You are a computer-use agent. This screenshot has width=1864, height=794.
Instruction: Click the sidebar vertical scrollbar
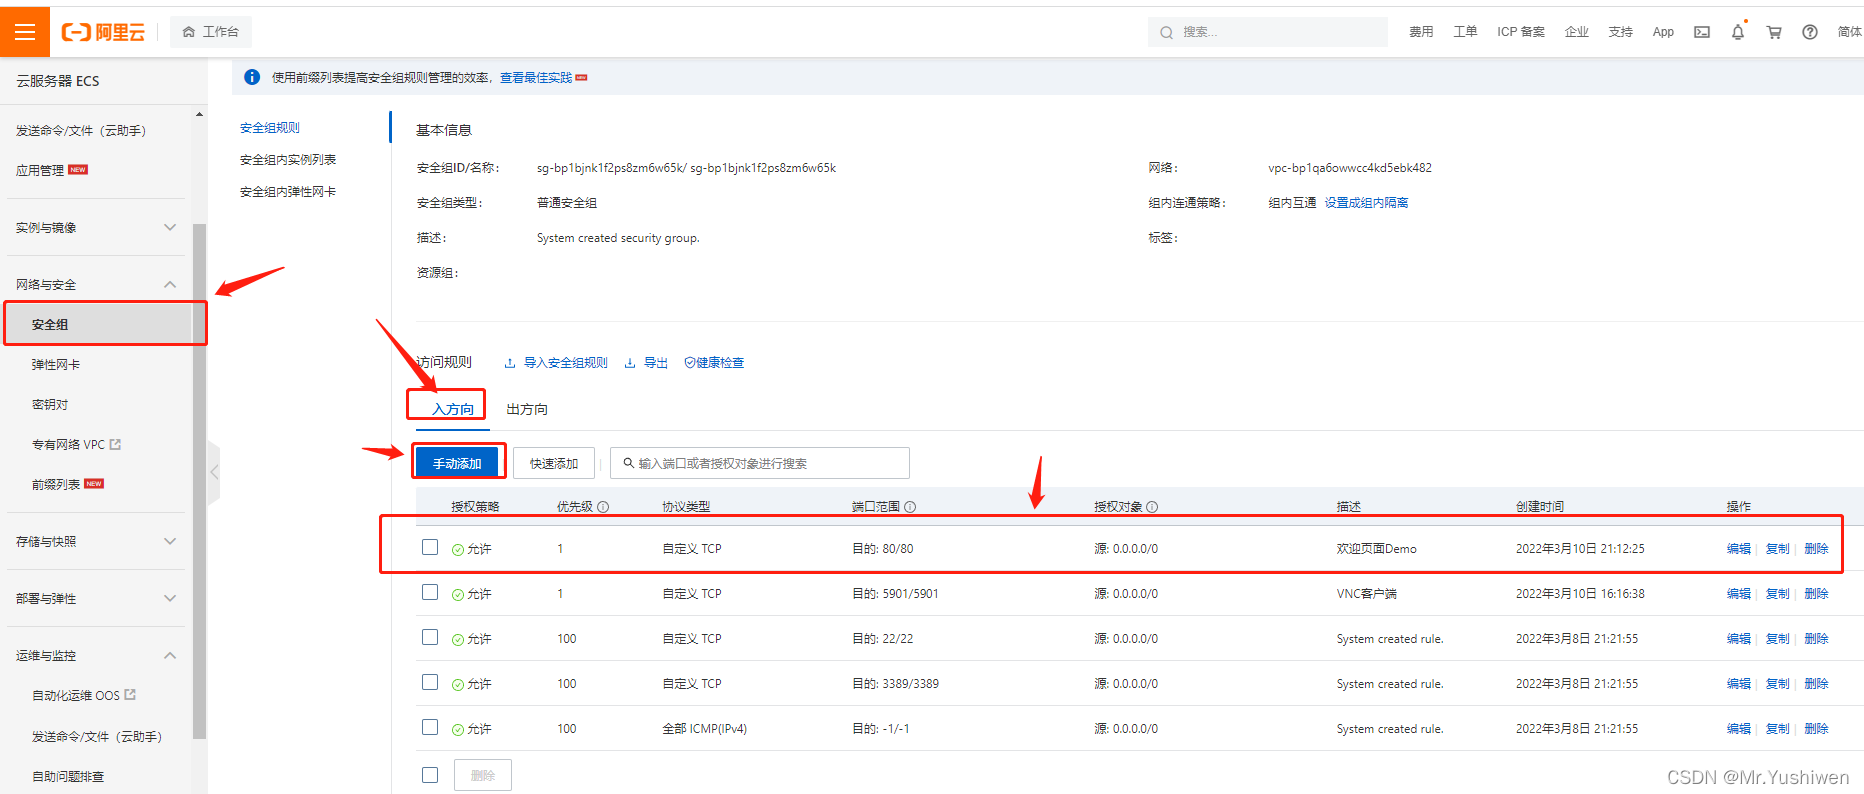(199, 480)
